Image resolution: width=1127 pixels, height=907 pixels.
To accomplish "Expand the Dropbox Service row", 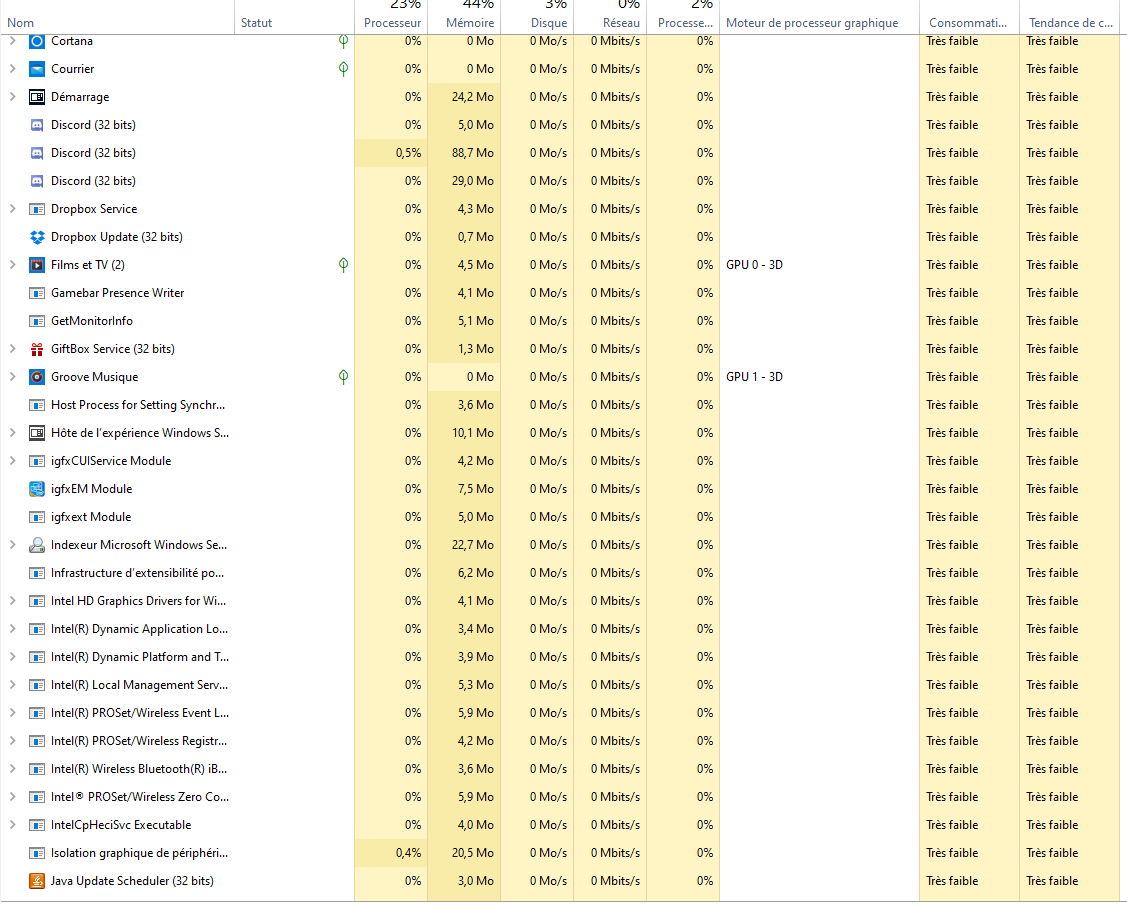I will pyautogui.click(x=12, y=209).
